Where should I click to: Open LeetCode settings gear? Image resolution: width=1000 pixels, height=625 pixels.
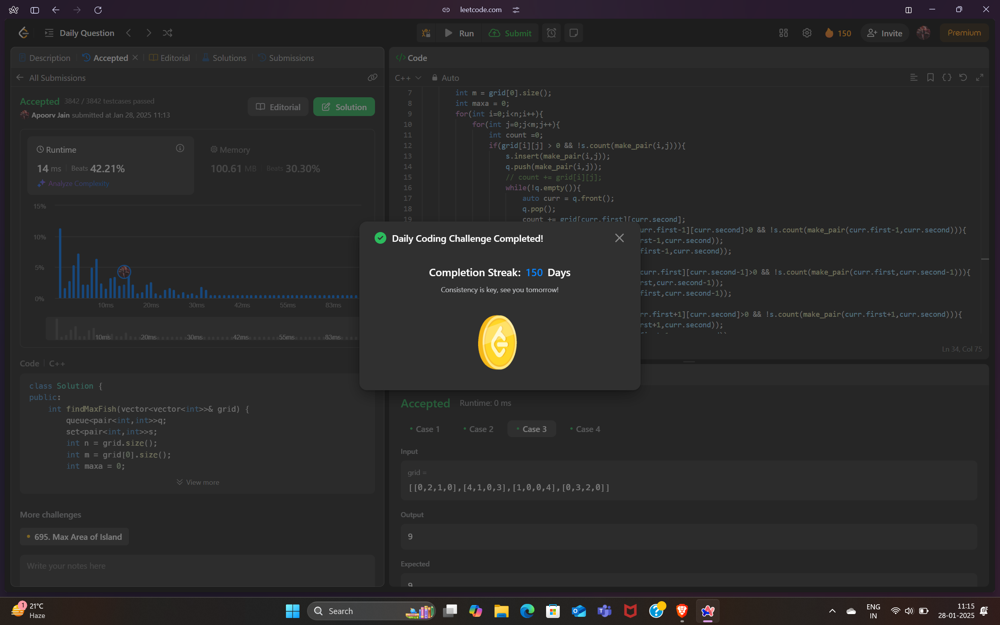coord(807,33)
